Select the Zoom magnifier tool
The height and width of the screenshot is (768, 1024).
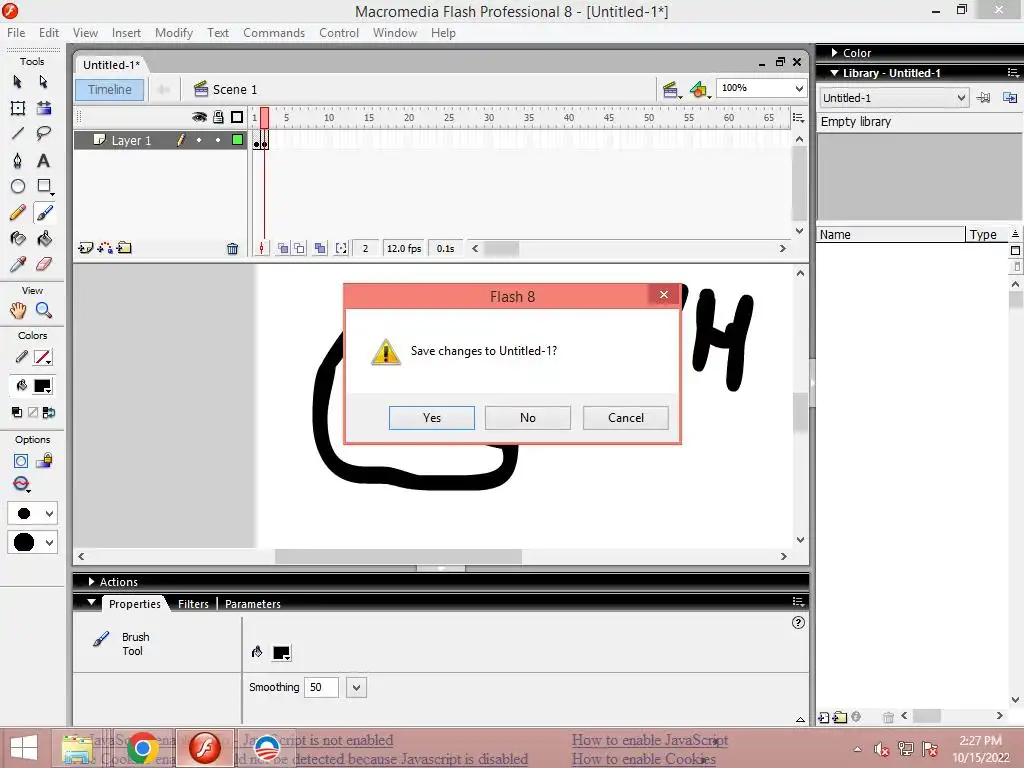click(x=44, y=310)
